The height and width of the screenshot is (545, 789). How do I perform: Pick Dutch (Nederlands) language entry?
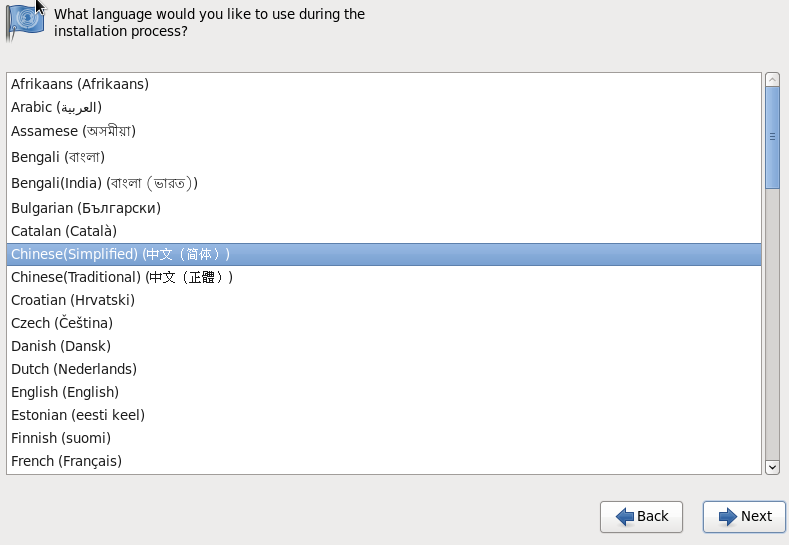[384, 369]
